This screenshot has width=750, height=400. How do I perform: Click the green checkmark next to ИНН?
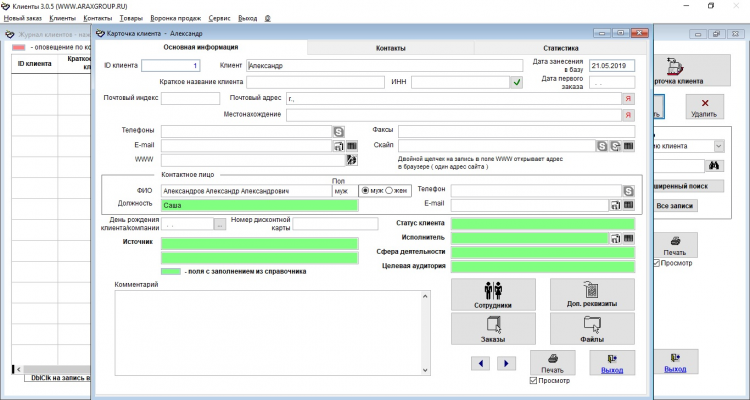tap(517, 82)
